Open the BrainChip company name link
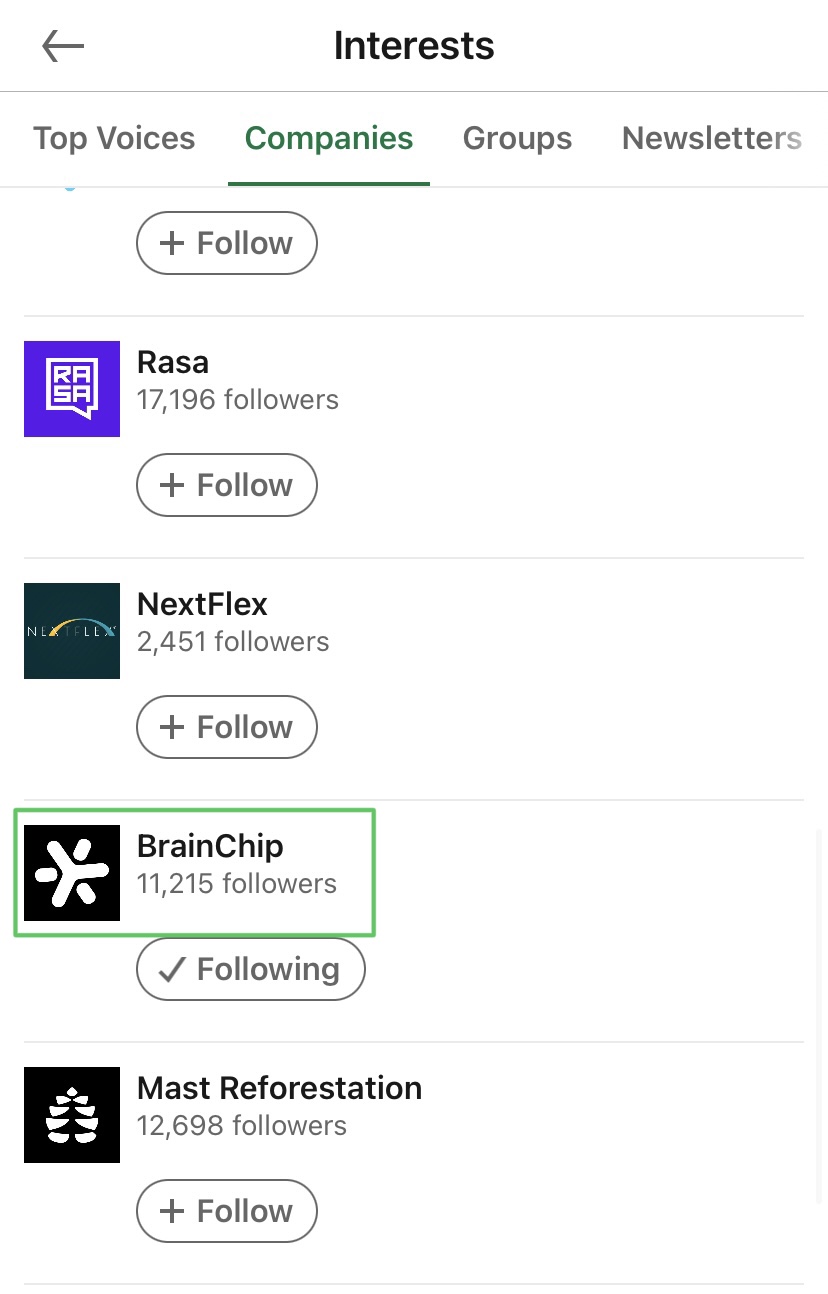Viewport: 828px width, 1294px height. click(x=210, y=846)
